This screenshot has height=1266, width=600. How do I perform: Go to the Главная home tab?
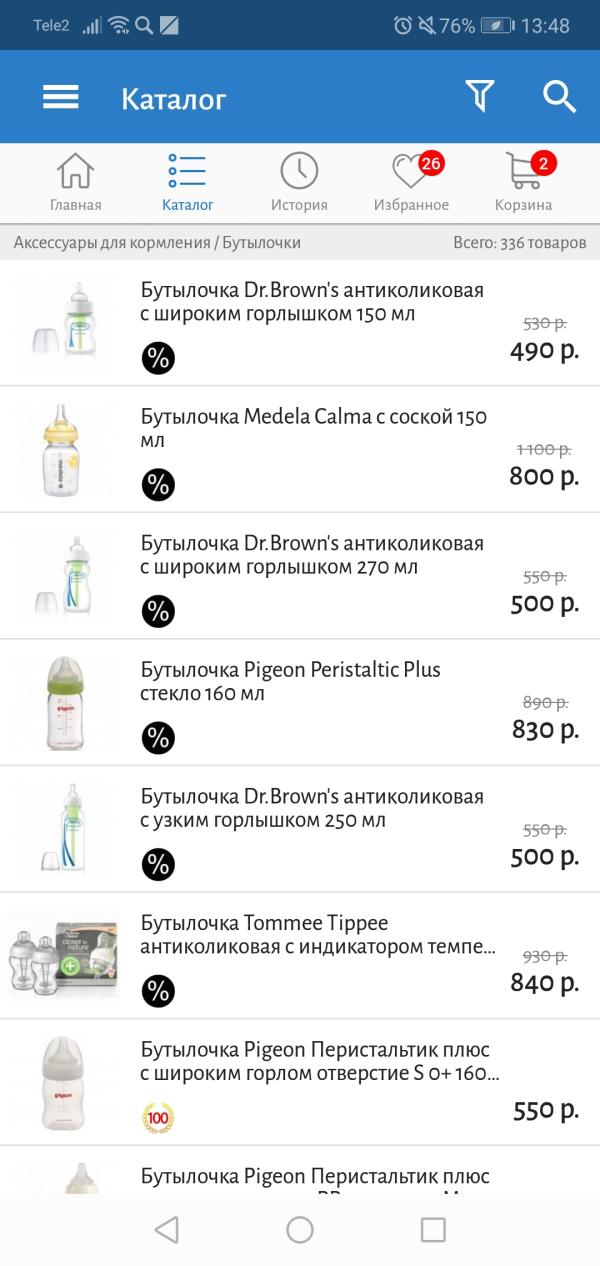click(75, 183)
